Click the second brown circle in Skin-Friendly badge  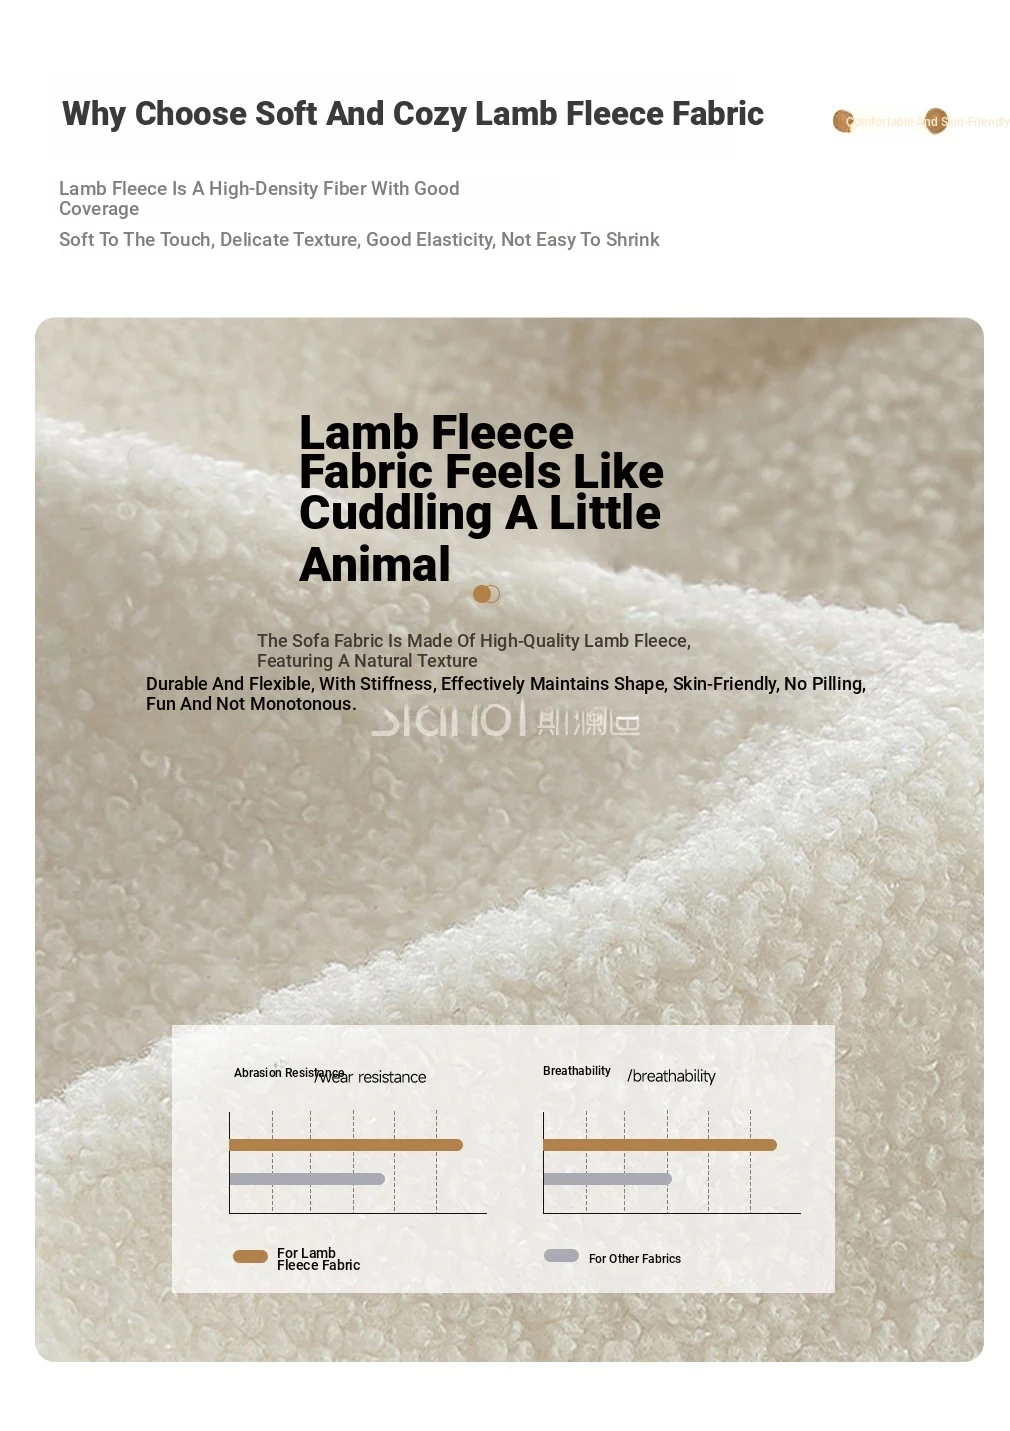pos(935,121)
